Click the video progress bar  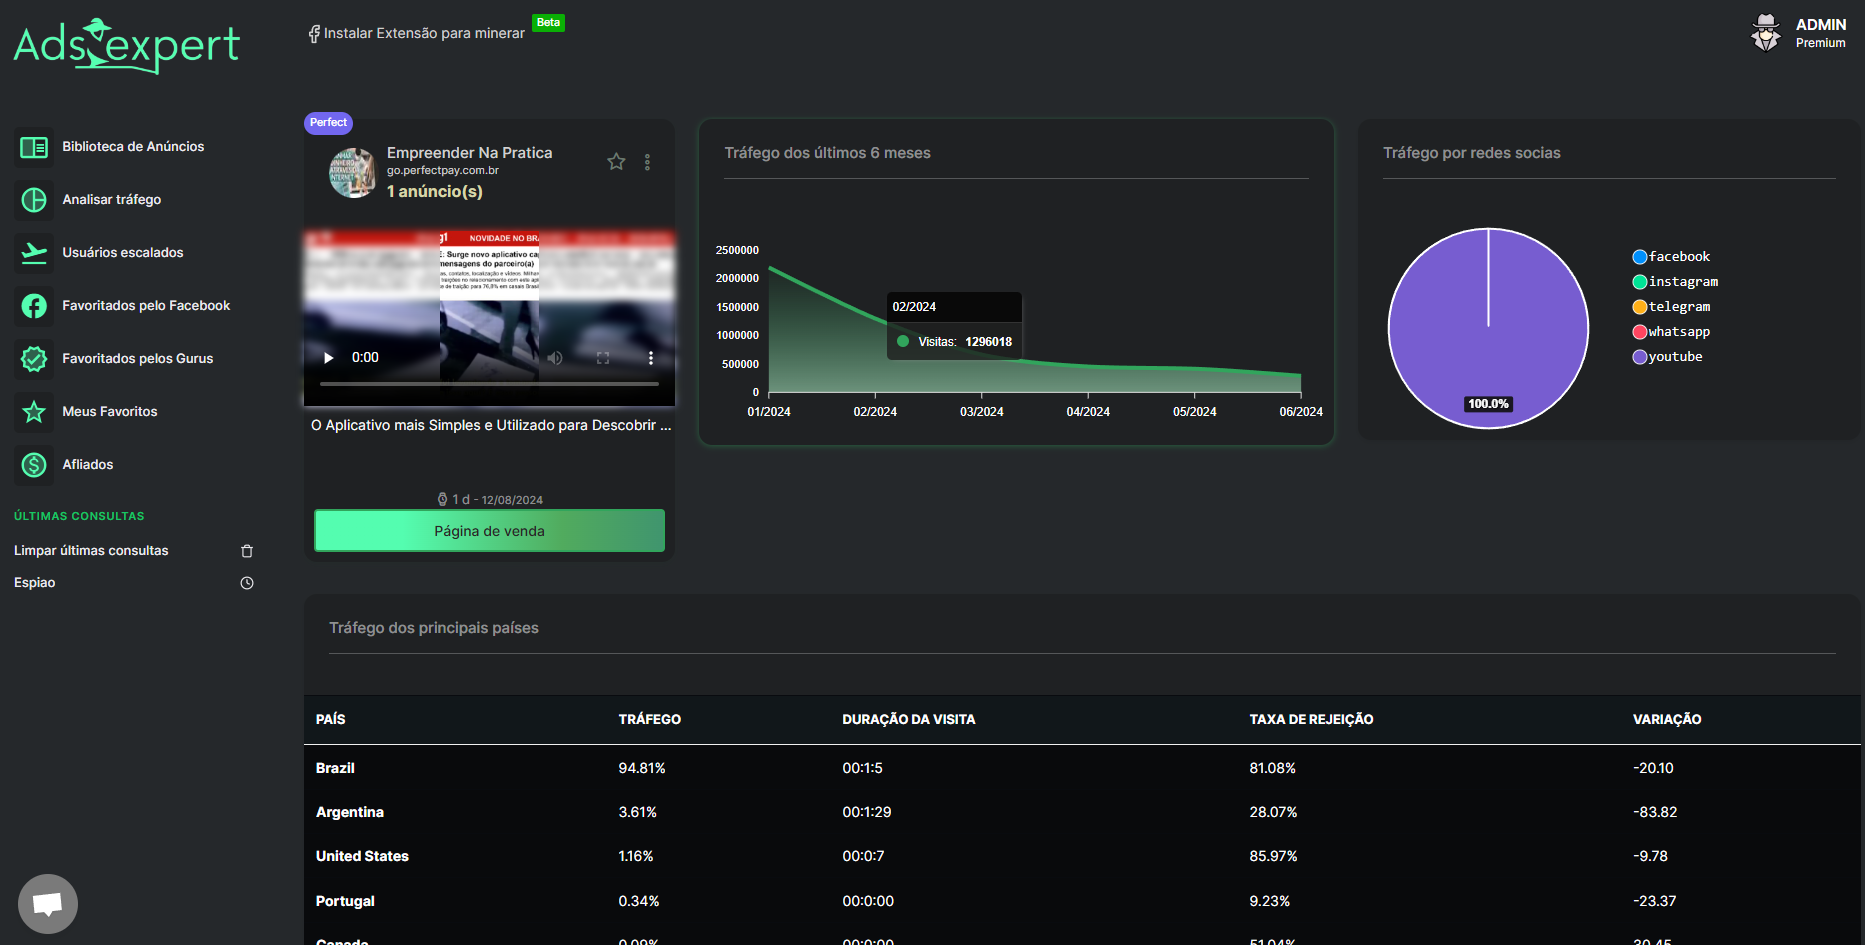(489, 384)
